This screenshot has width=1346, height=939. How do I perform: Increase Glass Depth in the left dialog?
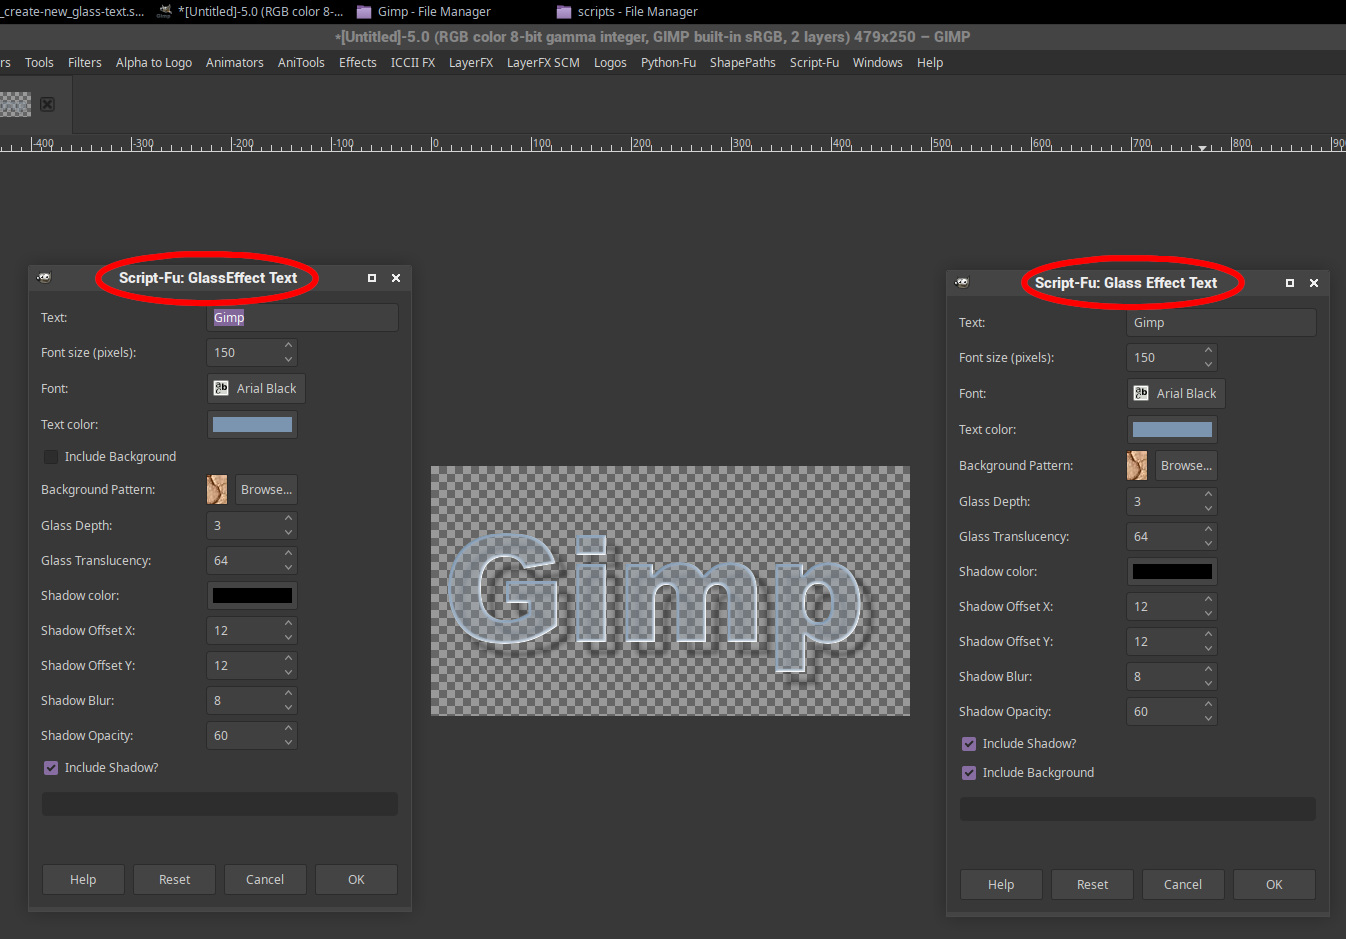click(x=288, y=519)
